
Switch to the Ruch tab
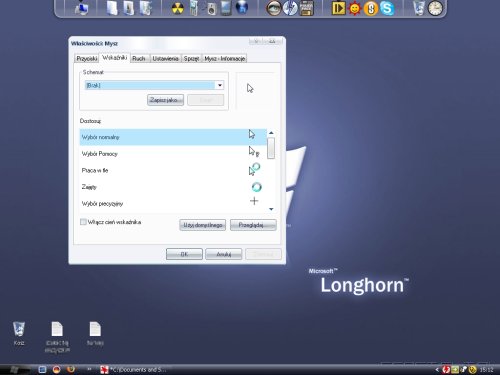pyautogui.click(x=140, y=59)
